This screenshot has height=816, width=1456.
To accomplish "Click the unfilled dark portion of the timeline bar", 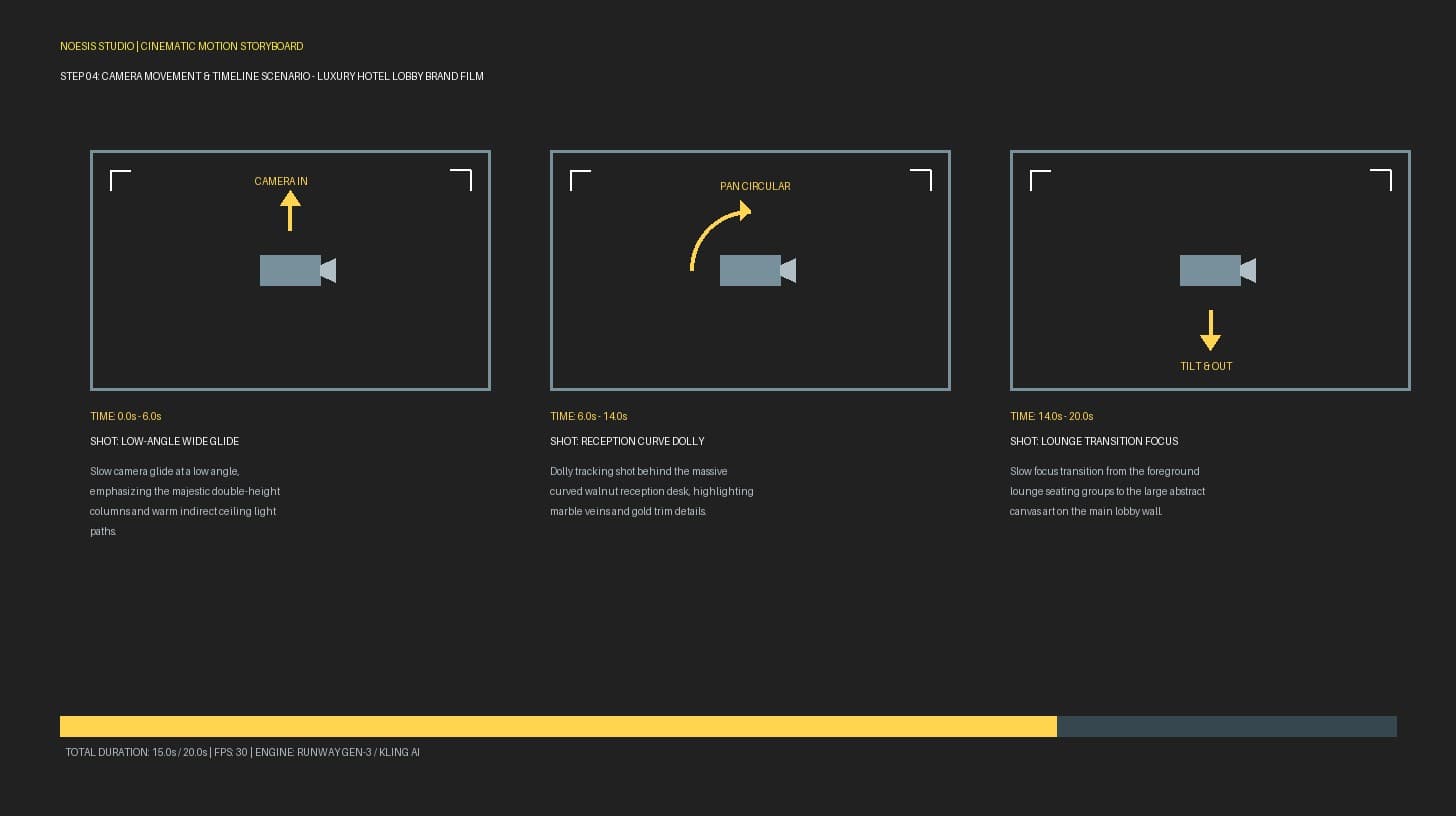I will click(1227, 726).
